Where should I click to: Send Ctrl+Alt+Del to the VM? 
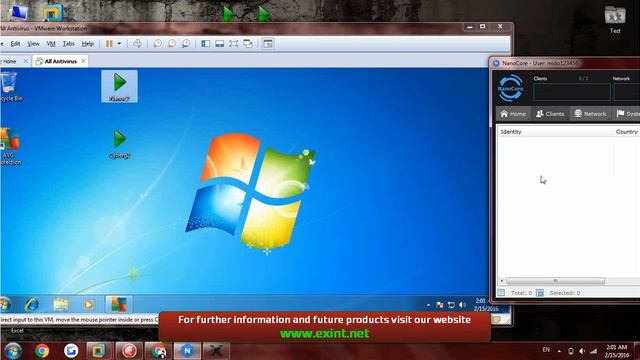pos(137,44)
